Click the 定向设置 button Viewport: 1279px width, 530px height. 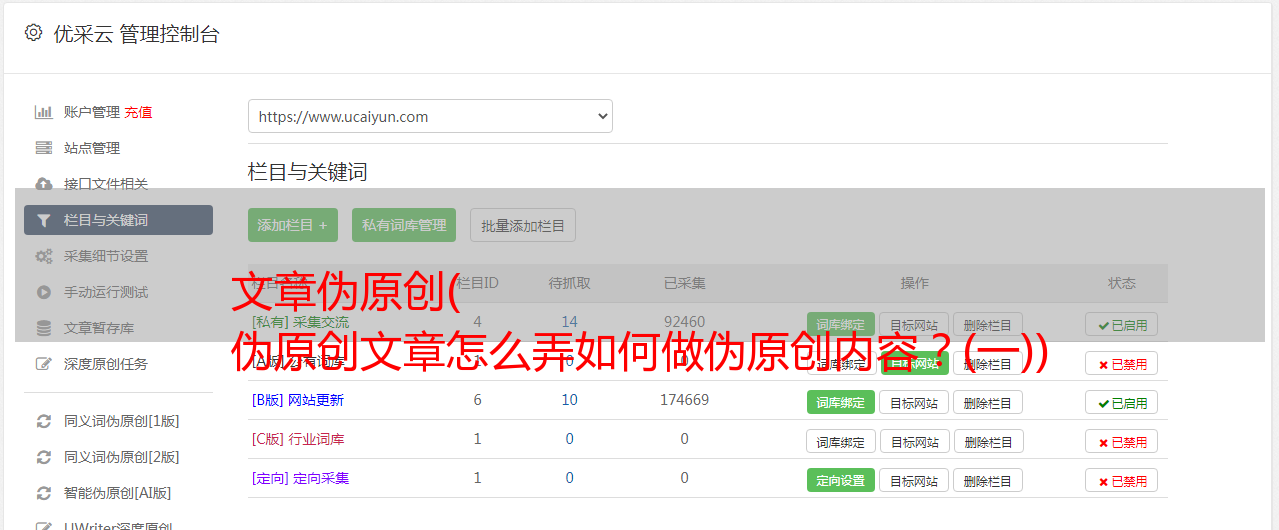pos(841,480)
